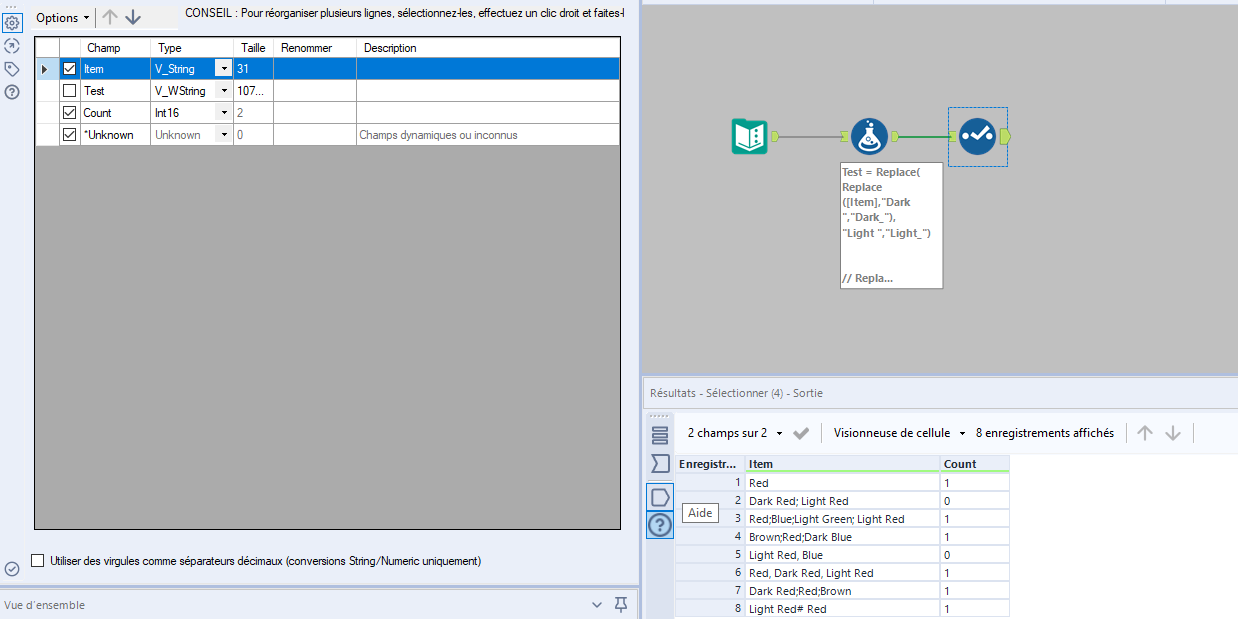Click the Aide button near the results grid
Viewport: 1238px width, 619px height.
(700, 512)
